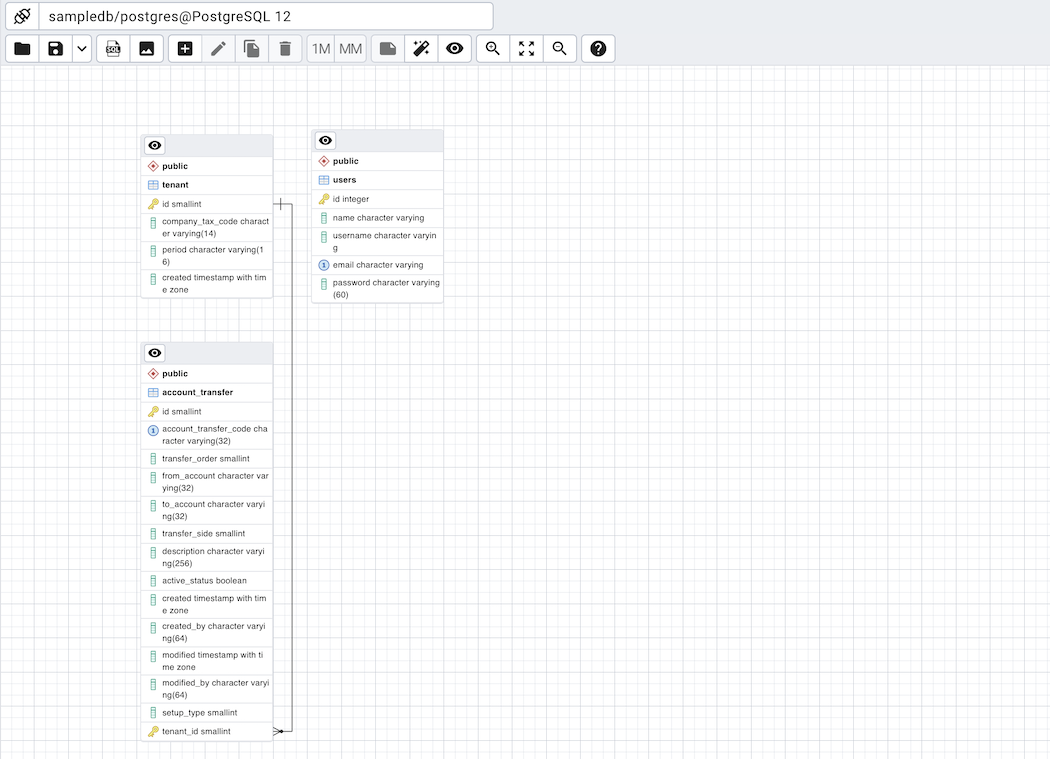Clone the selected table

coord(252,49)
